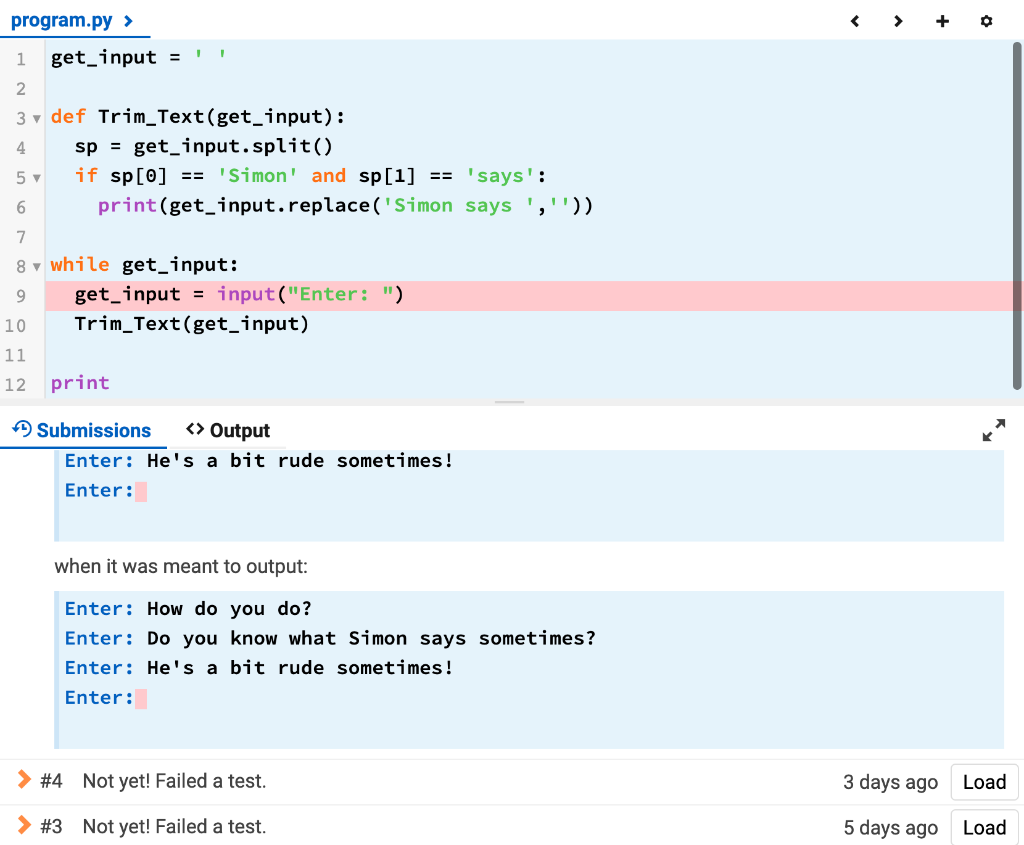Click the code brackets icon beside Output
The image size is (1024, 845).
coord(196,430)
